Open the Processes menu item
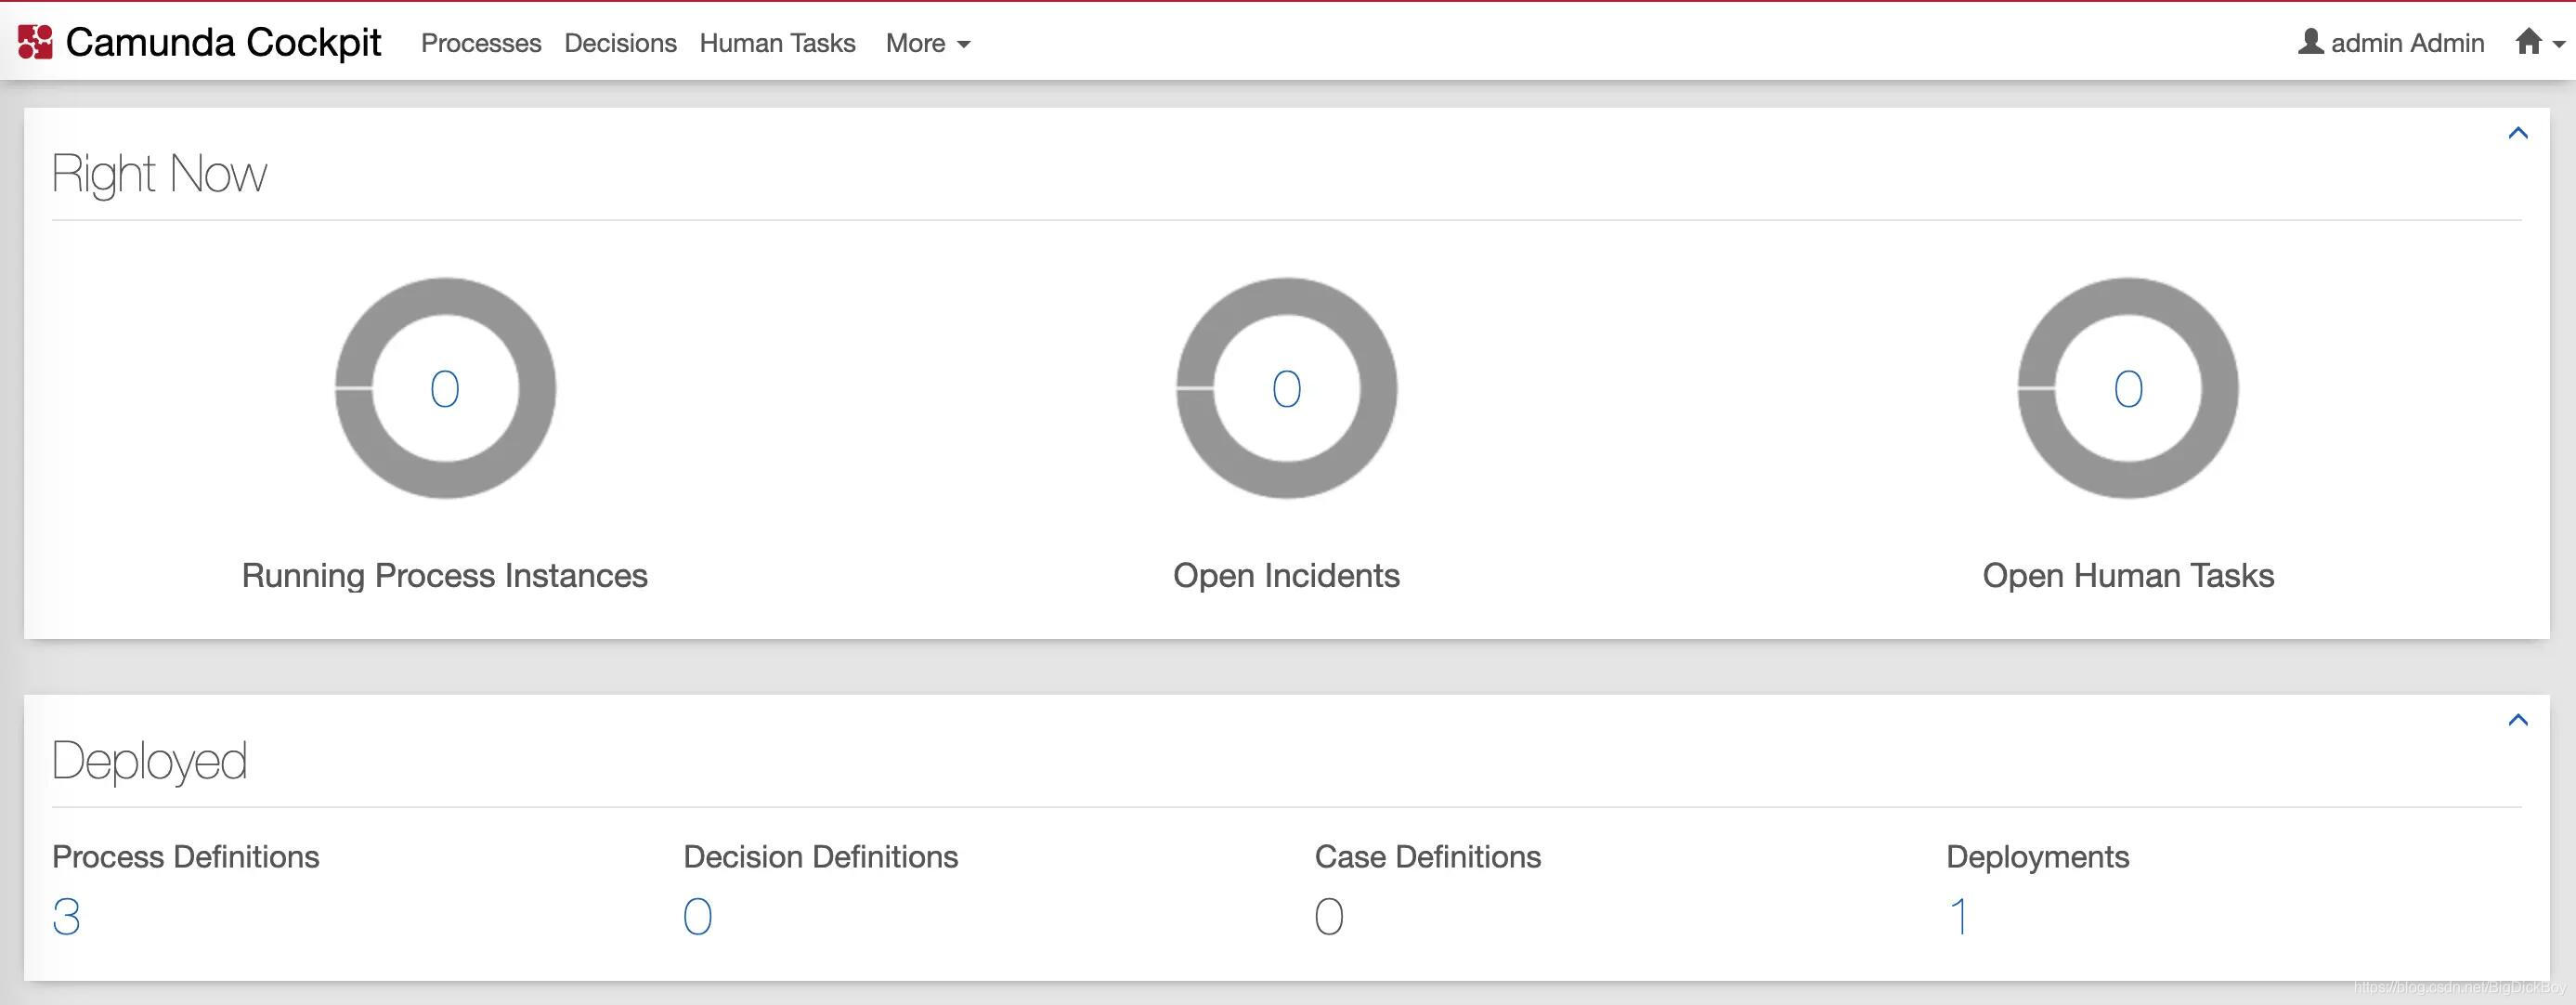Viewport: 2576px width, 1005px height. coord(481,43)
